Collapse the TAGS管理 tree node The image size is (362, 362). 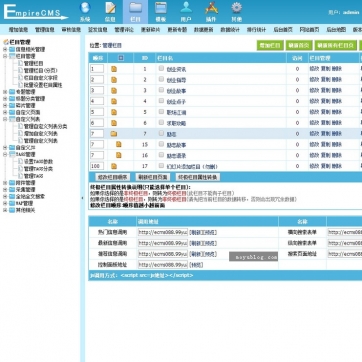(x=5, y=155)
